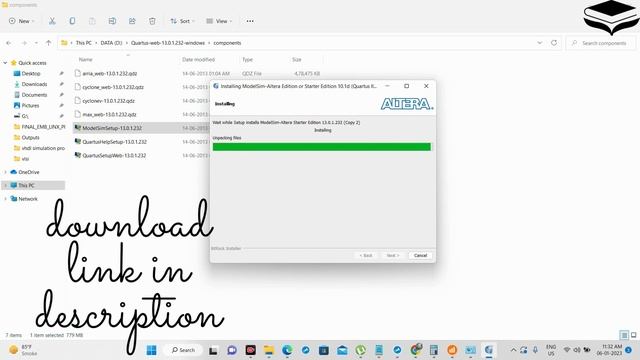Open the Outputs folder in sidebar
640x360 pixels.
30,138
